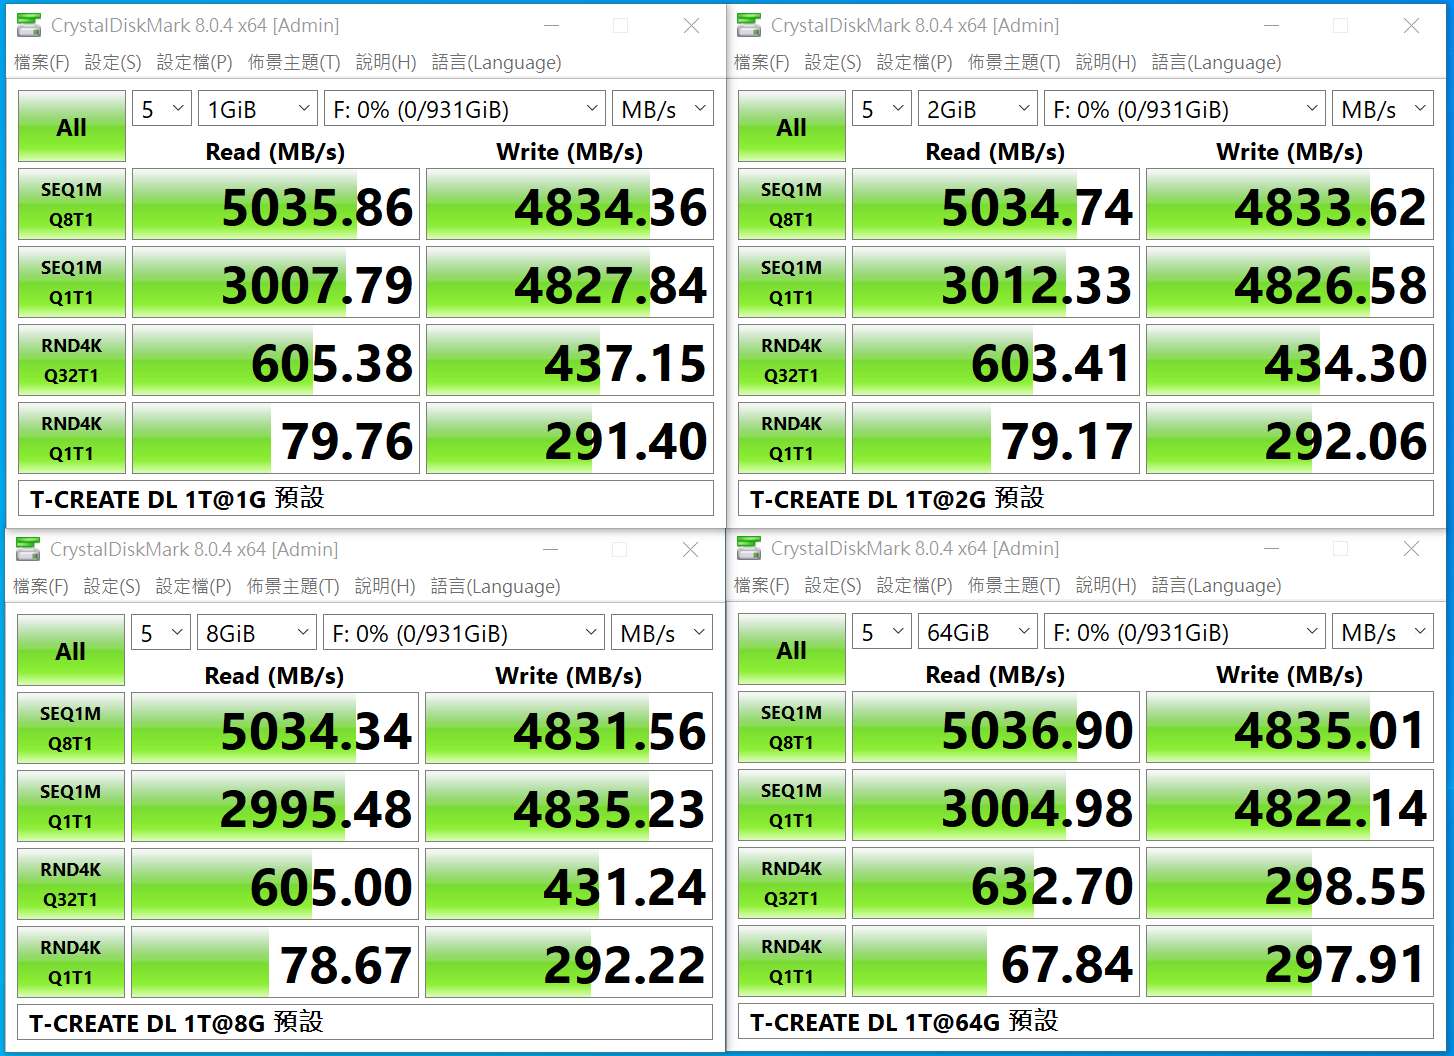Screen dimensions: 1454x1056
Task: Open drive selector dropdown in the 8GiB window
Action: point(464,633)
